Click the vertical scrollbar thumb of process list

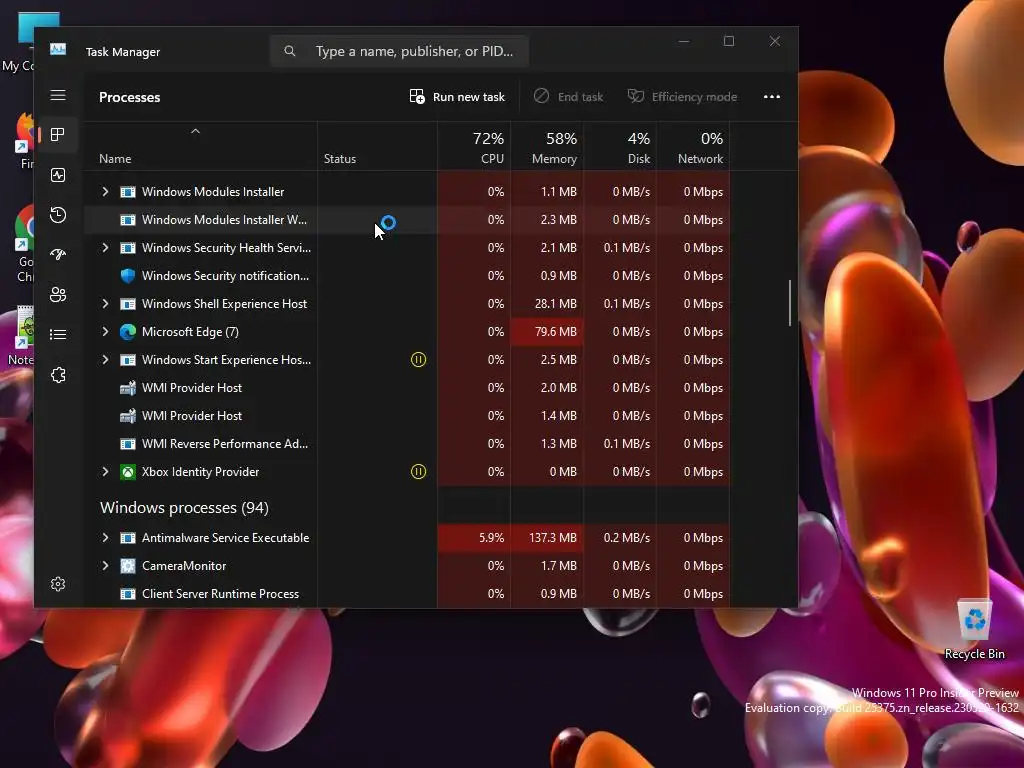790,302
